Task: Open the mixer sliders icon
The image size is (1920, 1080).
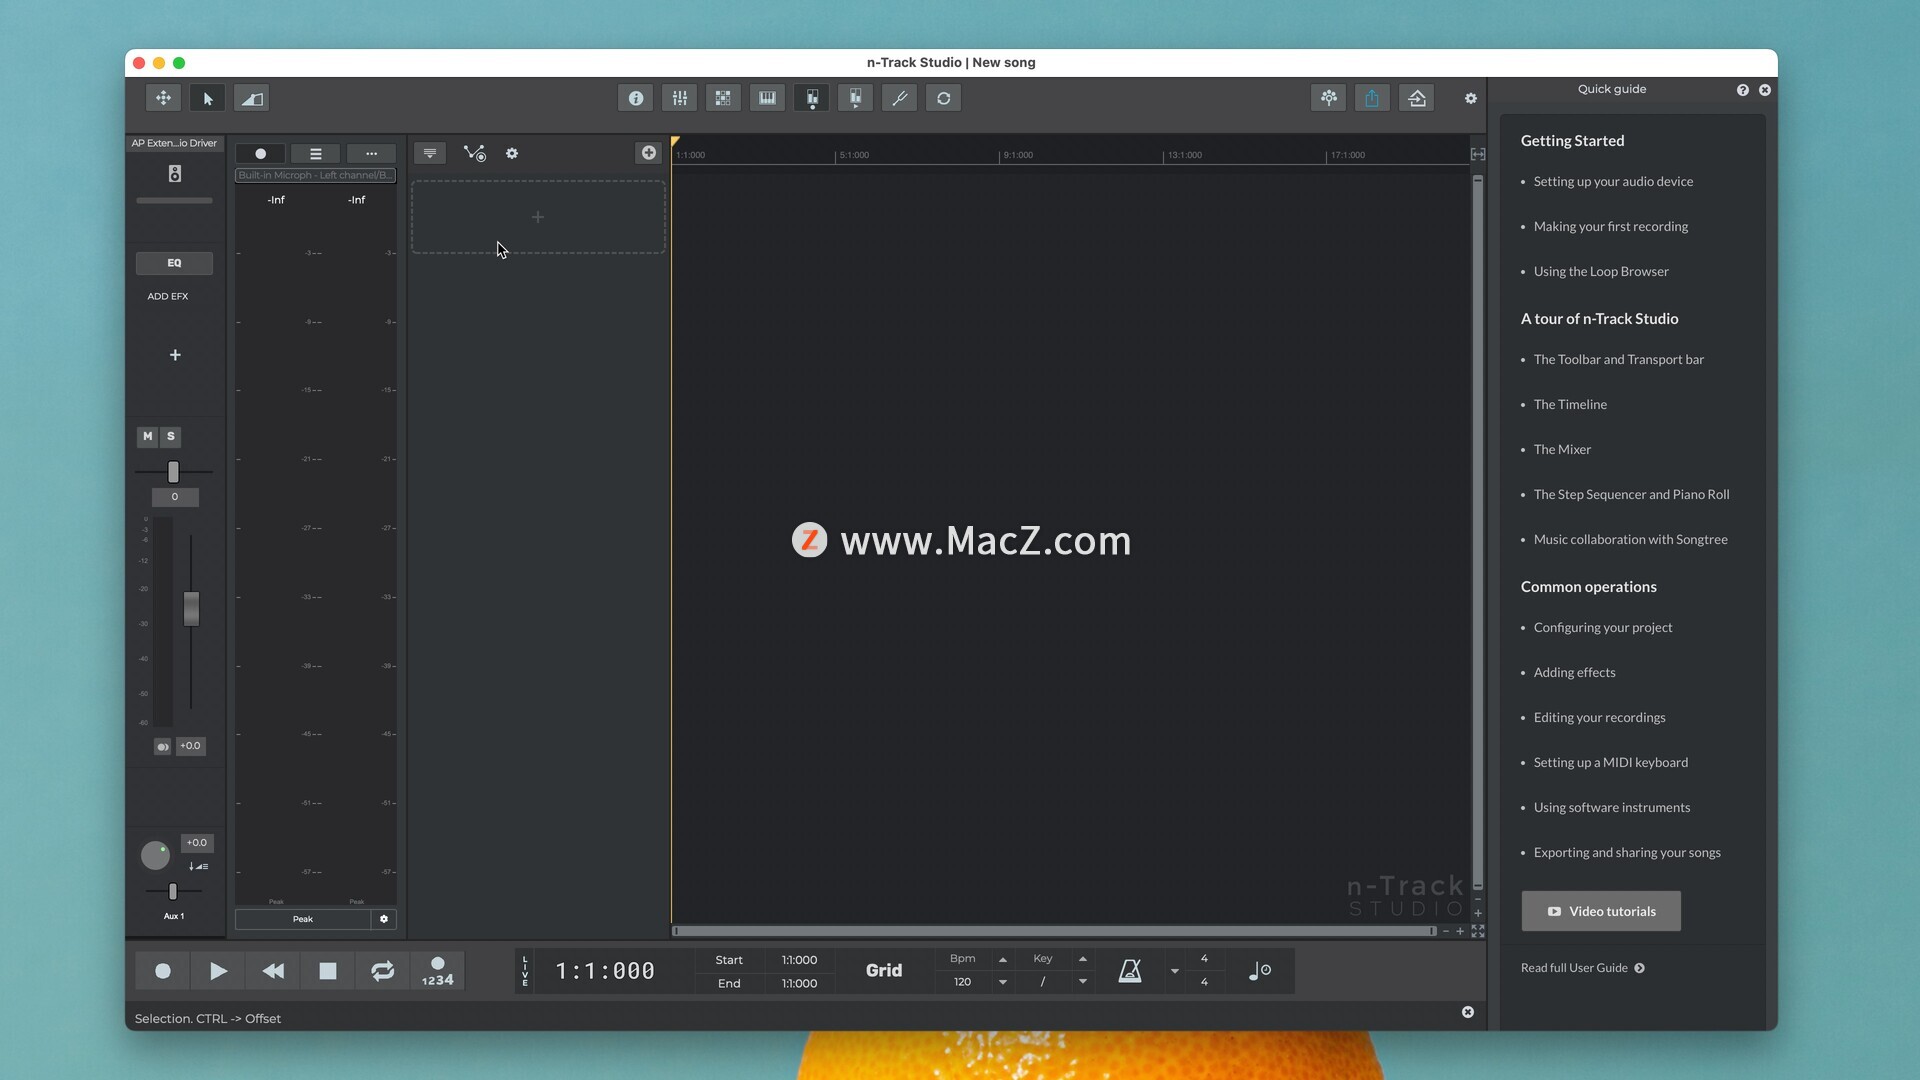Action: (x=680, y=98)
